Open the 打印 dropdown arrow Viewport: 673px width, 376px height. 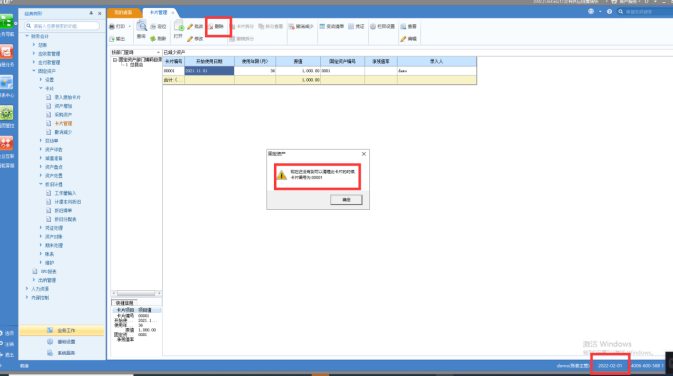(x=130, y=27)
